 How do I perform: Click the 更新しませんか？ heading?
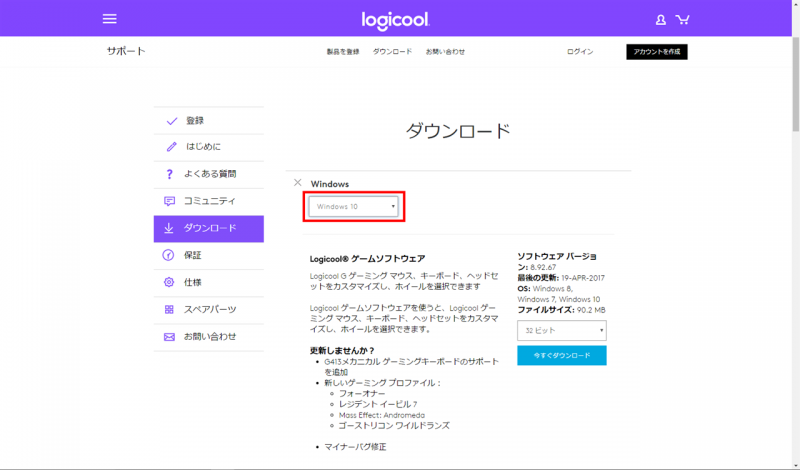(342, 351)
